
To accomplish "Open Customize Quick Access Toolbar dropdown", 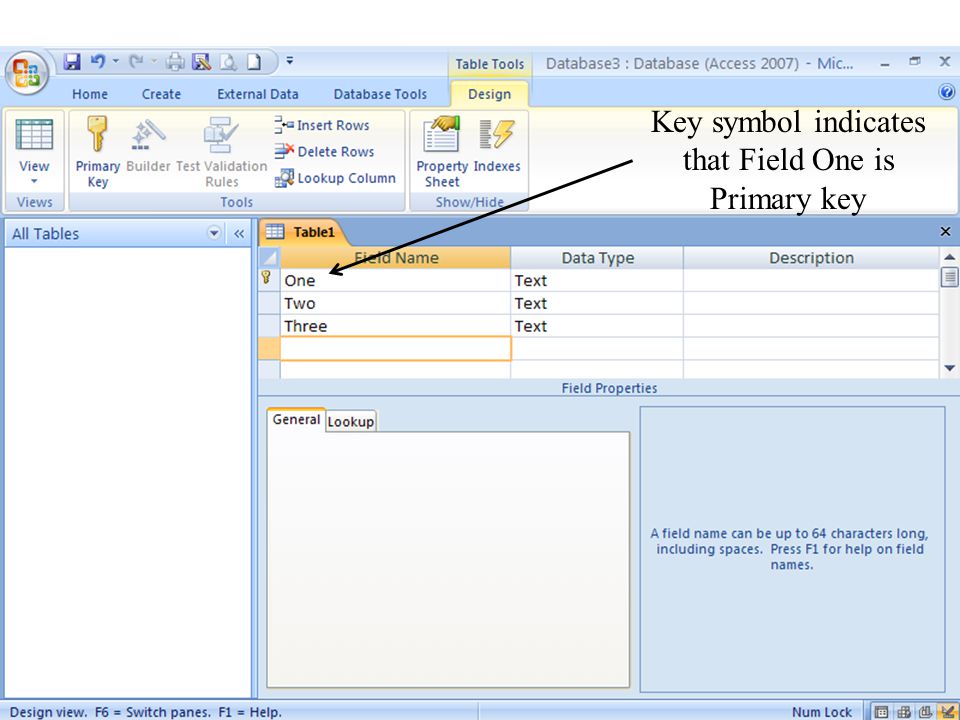I will click(290, 61).
